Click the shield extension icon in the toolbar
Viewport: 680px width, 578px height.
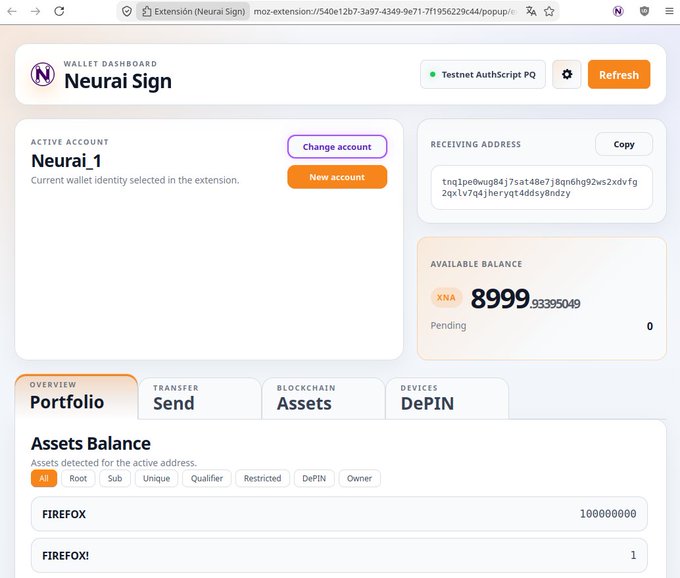pyautogui.click(x=644, y=11)
